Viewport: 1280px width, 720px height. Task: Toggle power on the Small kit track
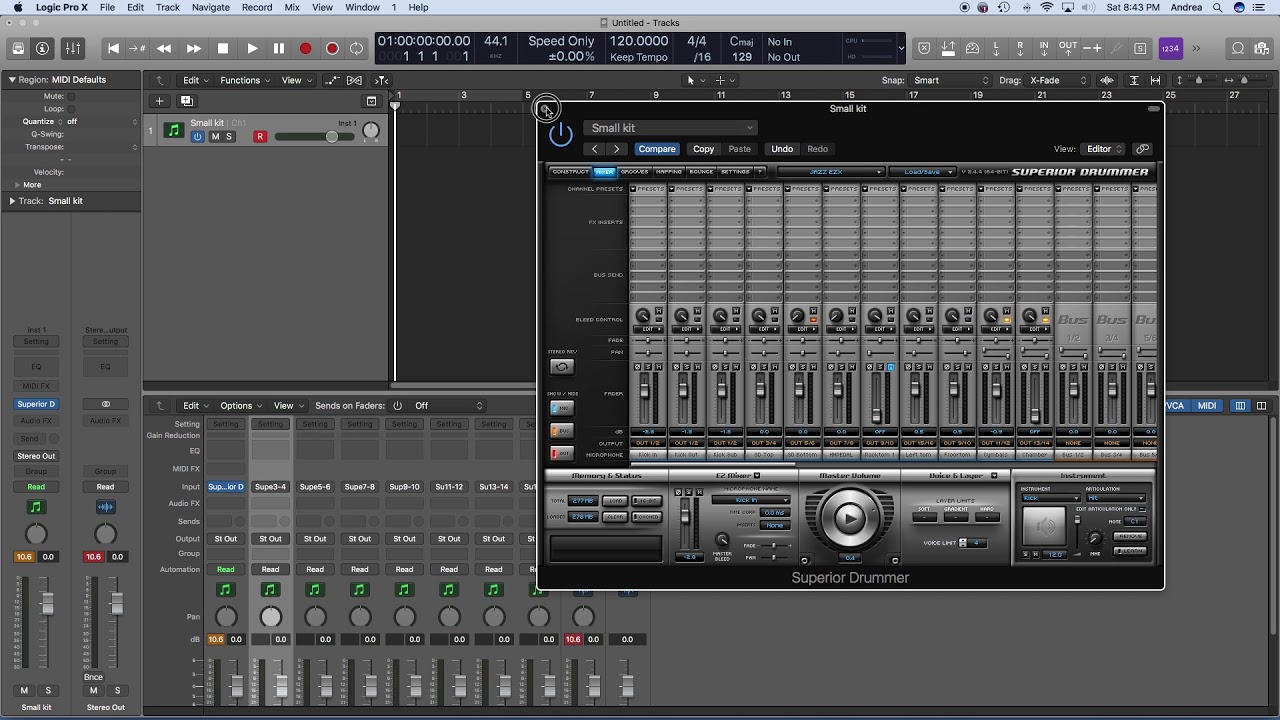[198, 136]
